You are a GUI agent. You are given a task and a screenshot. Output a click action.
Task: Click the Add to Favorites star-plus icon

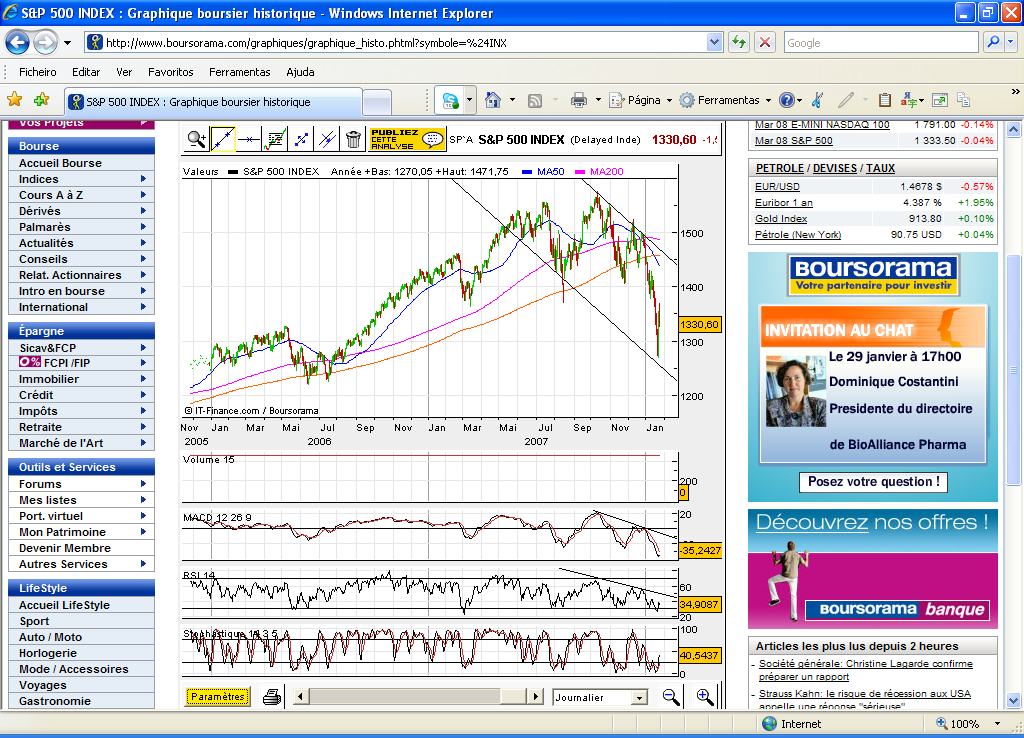[41, 99]
